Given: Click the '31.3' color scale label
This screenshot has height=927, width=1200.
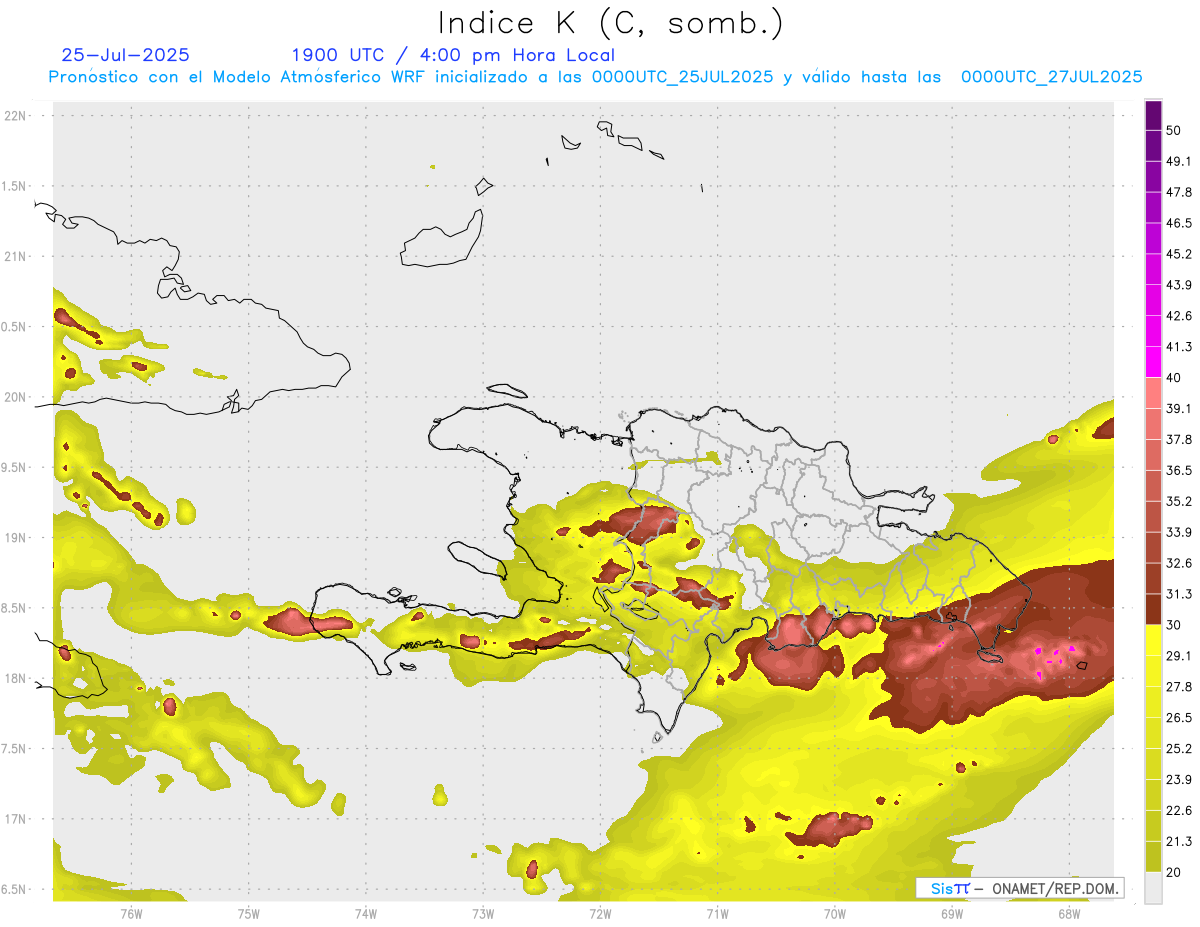Looking at the screenshot, I should tap(1179, 594).
